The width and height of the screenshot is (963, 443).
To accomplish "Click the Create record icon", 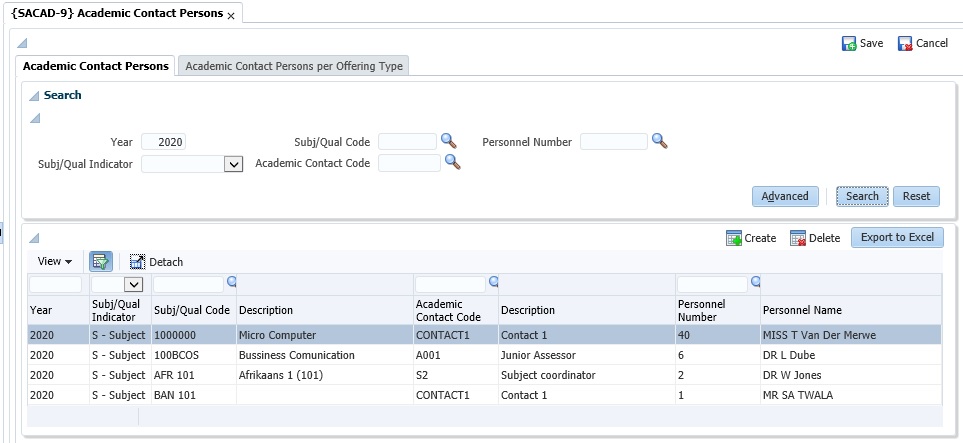I will pyautogui.click(x=734, y=238).
